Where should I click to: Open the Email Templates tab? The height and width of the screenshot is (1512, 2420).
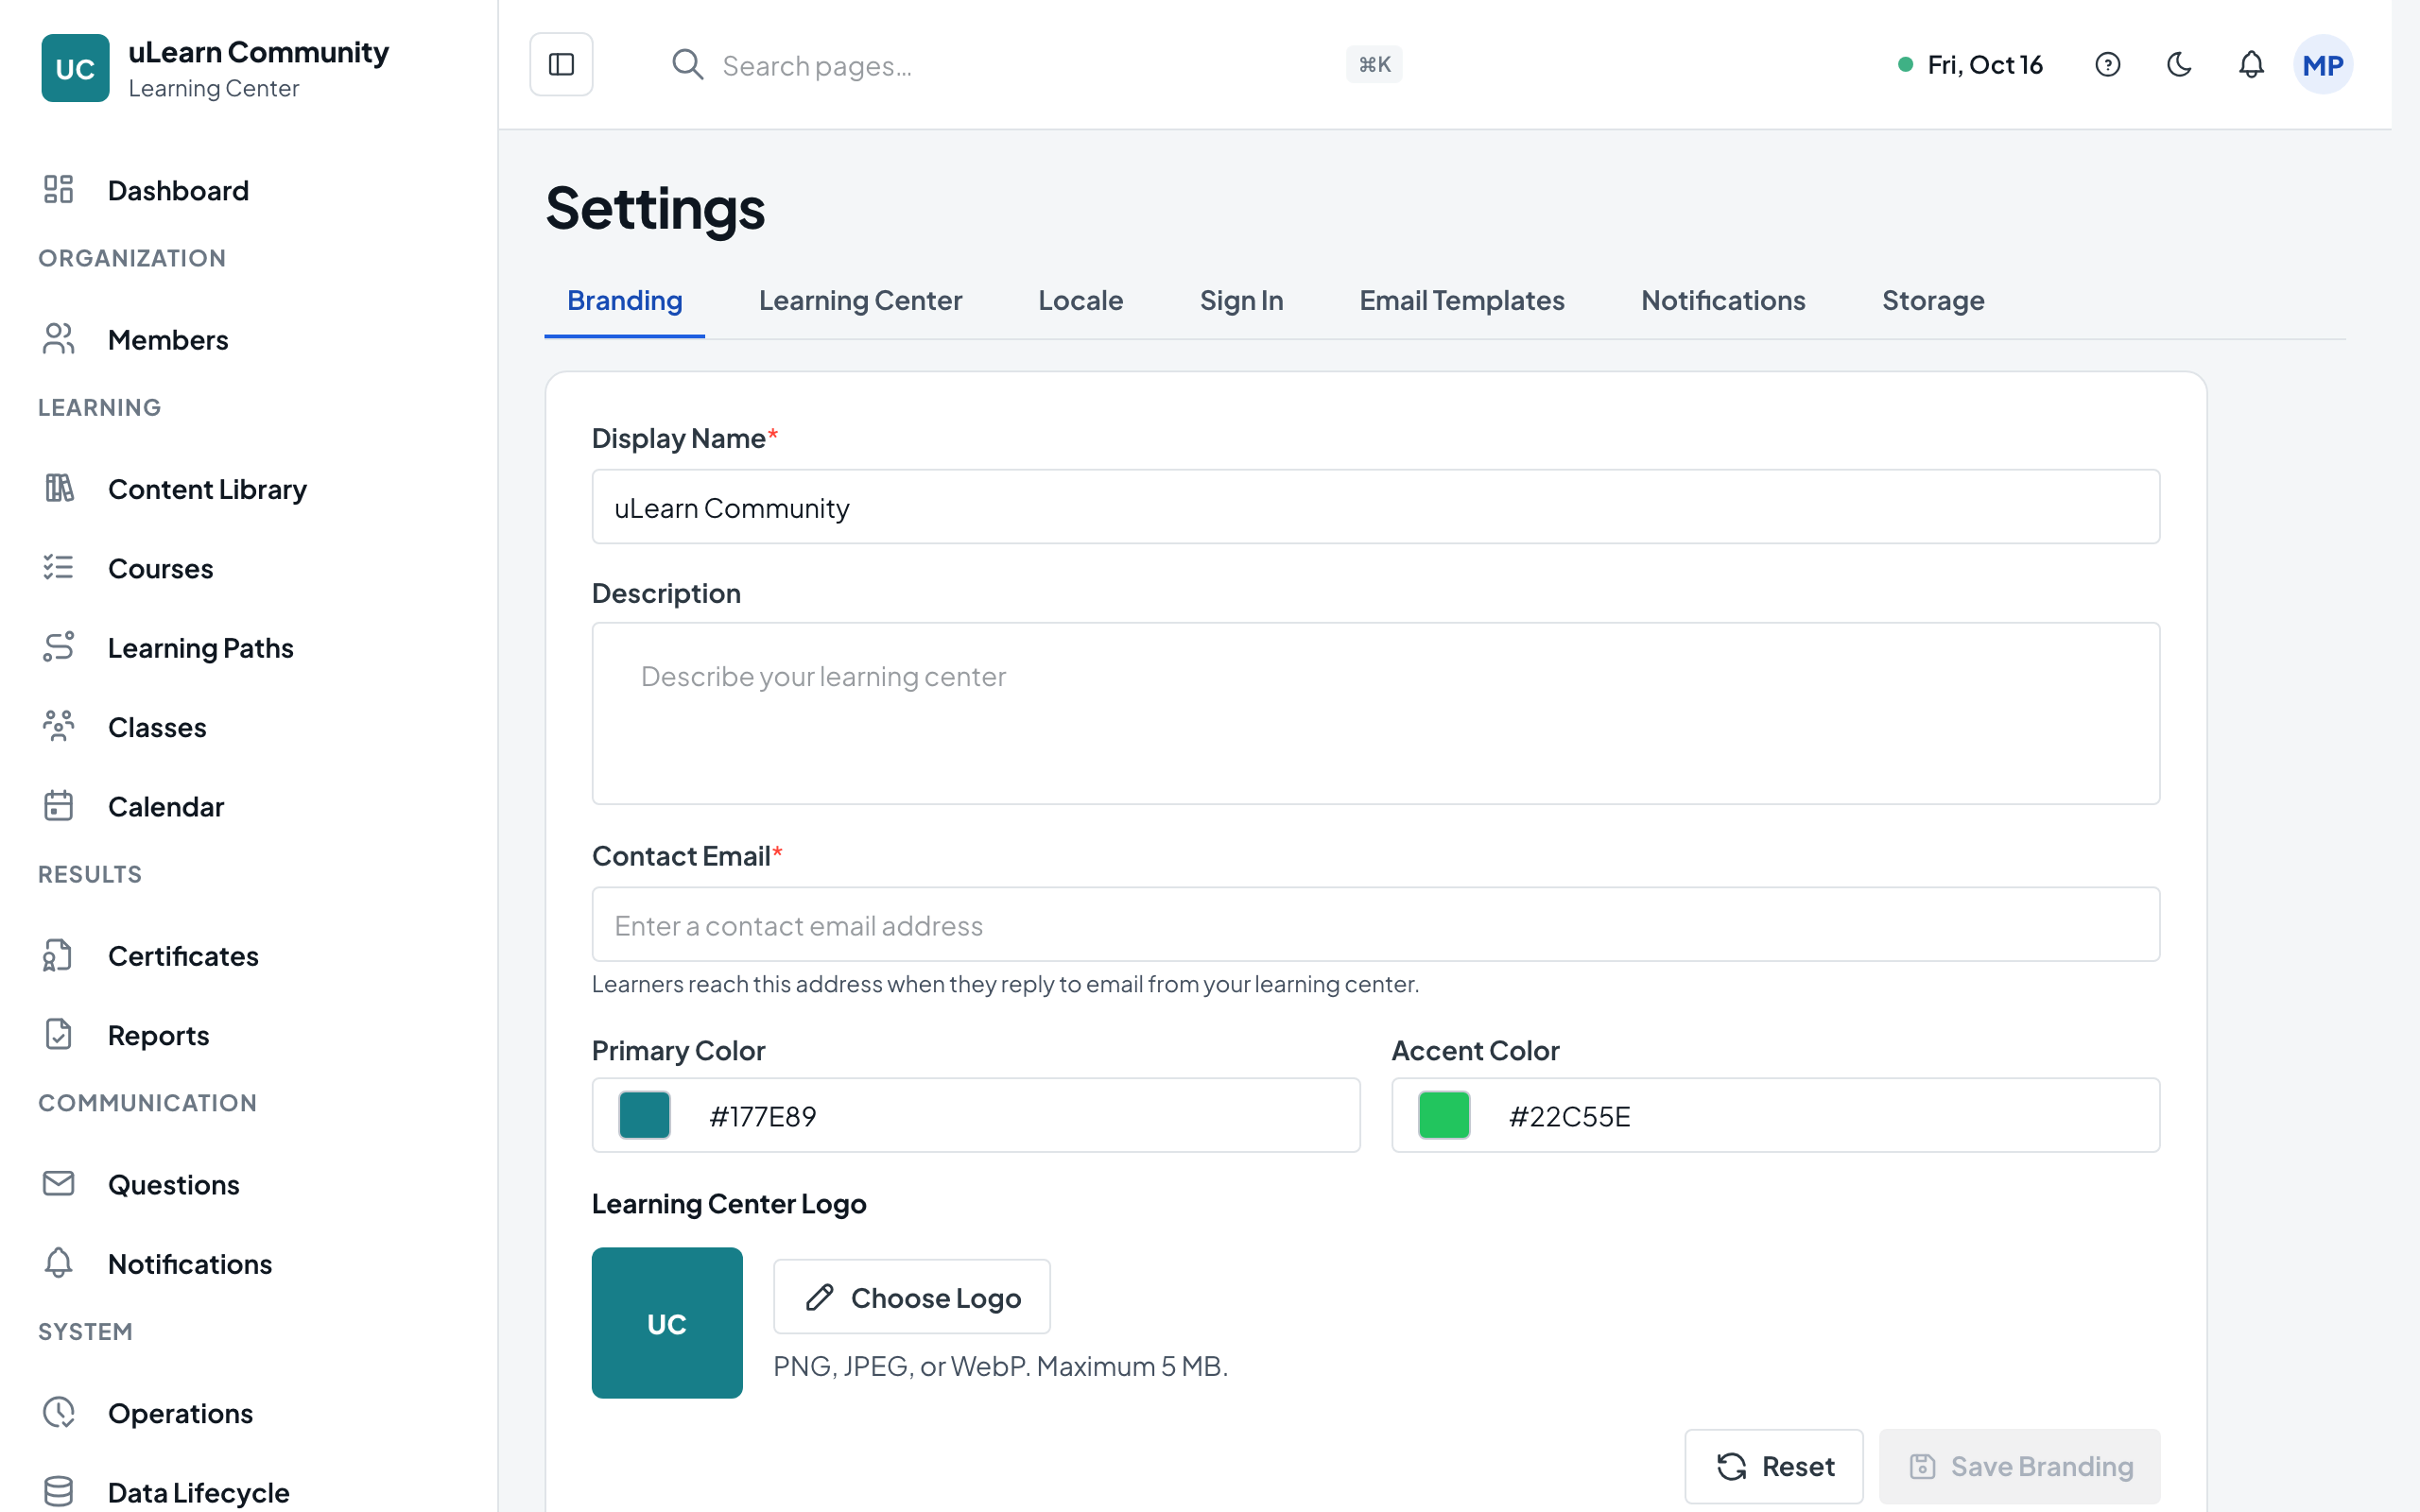click(x=1461, y=301)
